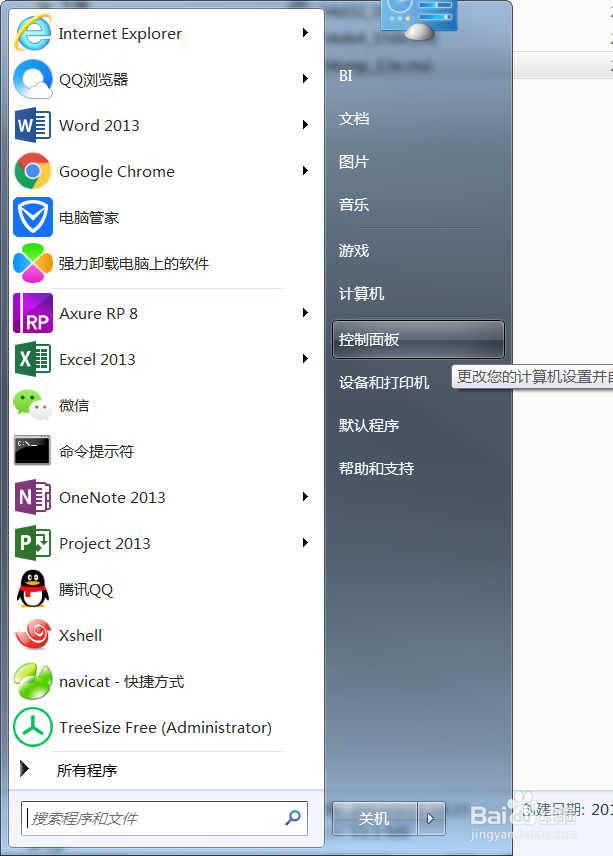Expand the Internet Explorer jump list arrow
Image resolution: width=613 pixels, height=856 pixels.
[305, 33]
